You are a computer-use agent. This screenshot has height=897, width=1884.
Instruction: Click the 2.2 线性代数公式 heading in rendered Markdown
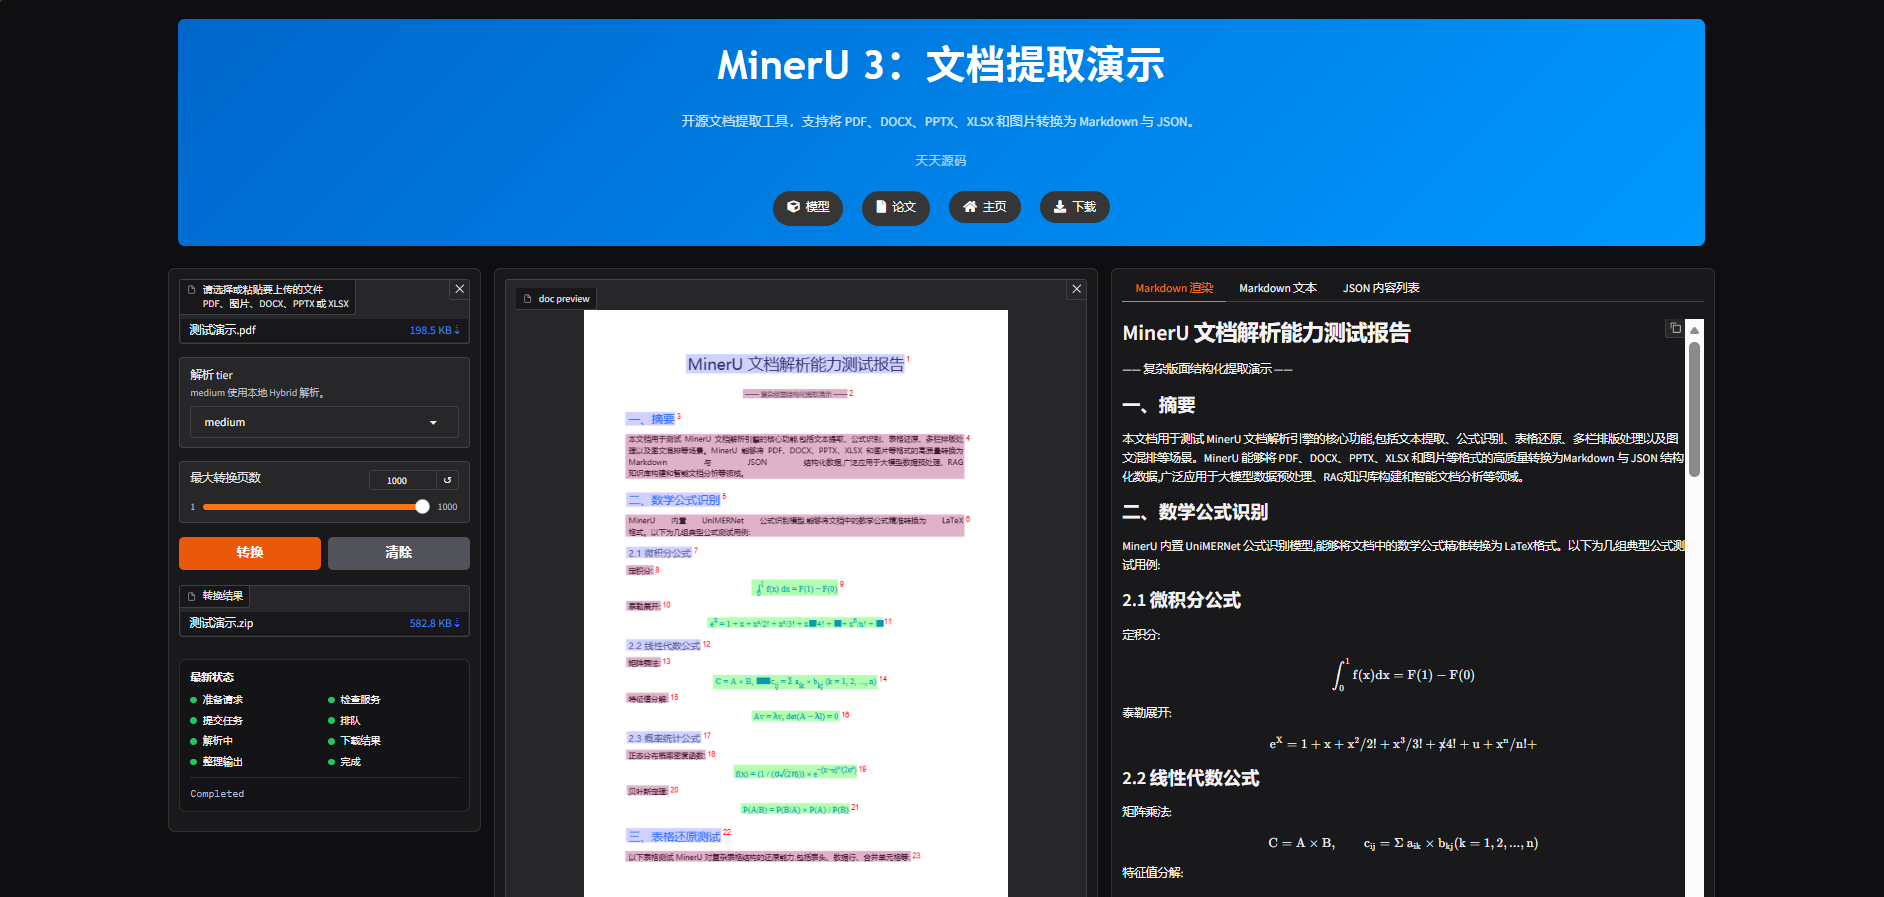[1190, 778]
